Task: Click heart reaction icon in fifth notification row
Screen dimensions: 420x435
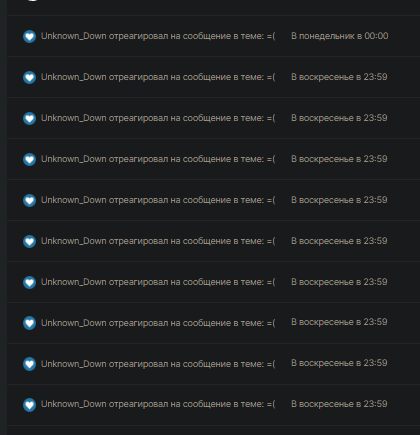Action: click(29, 200)
